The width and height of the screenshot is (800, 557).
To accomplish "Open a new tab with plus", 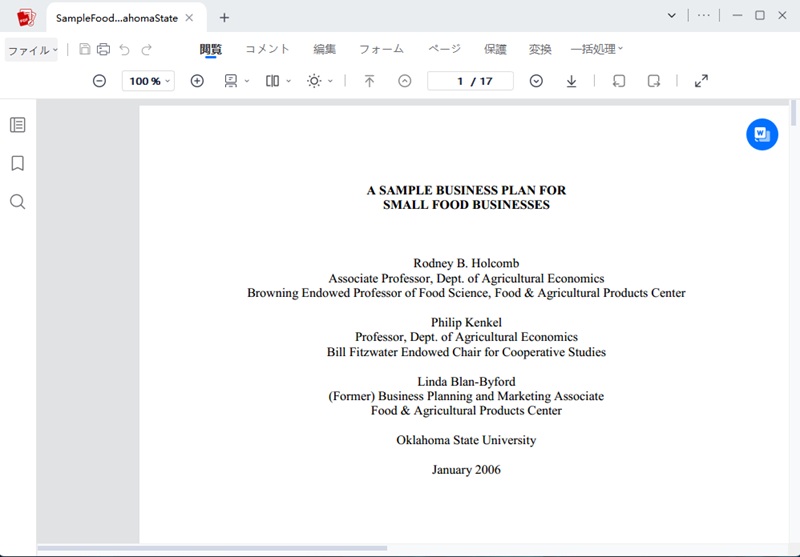I will pyautogui.click(x=224, y=18).
